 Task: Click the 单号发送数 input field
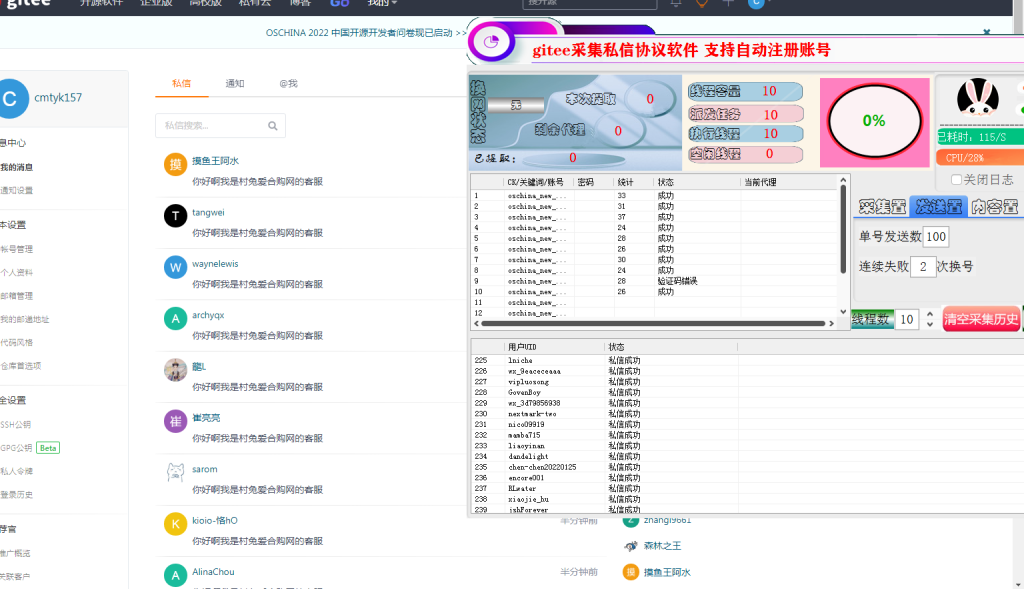[x=935, y=237]
